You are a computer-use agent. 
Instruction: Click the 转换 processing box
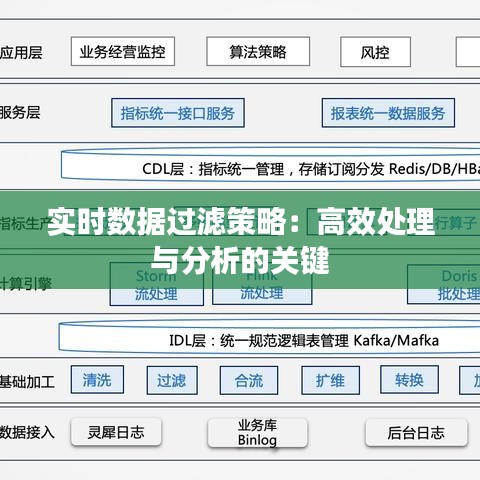click(409, 380)
